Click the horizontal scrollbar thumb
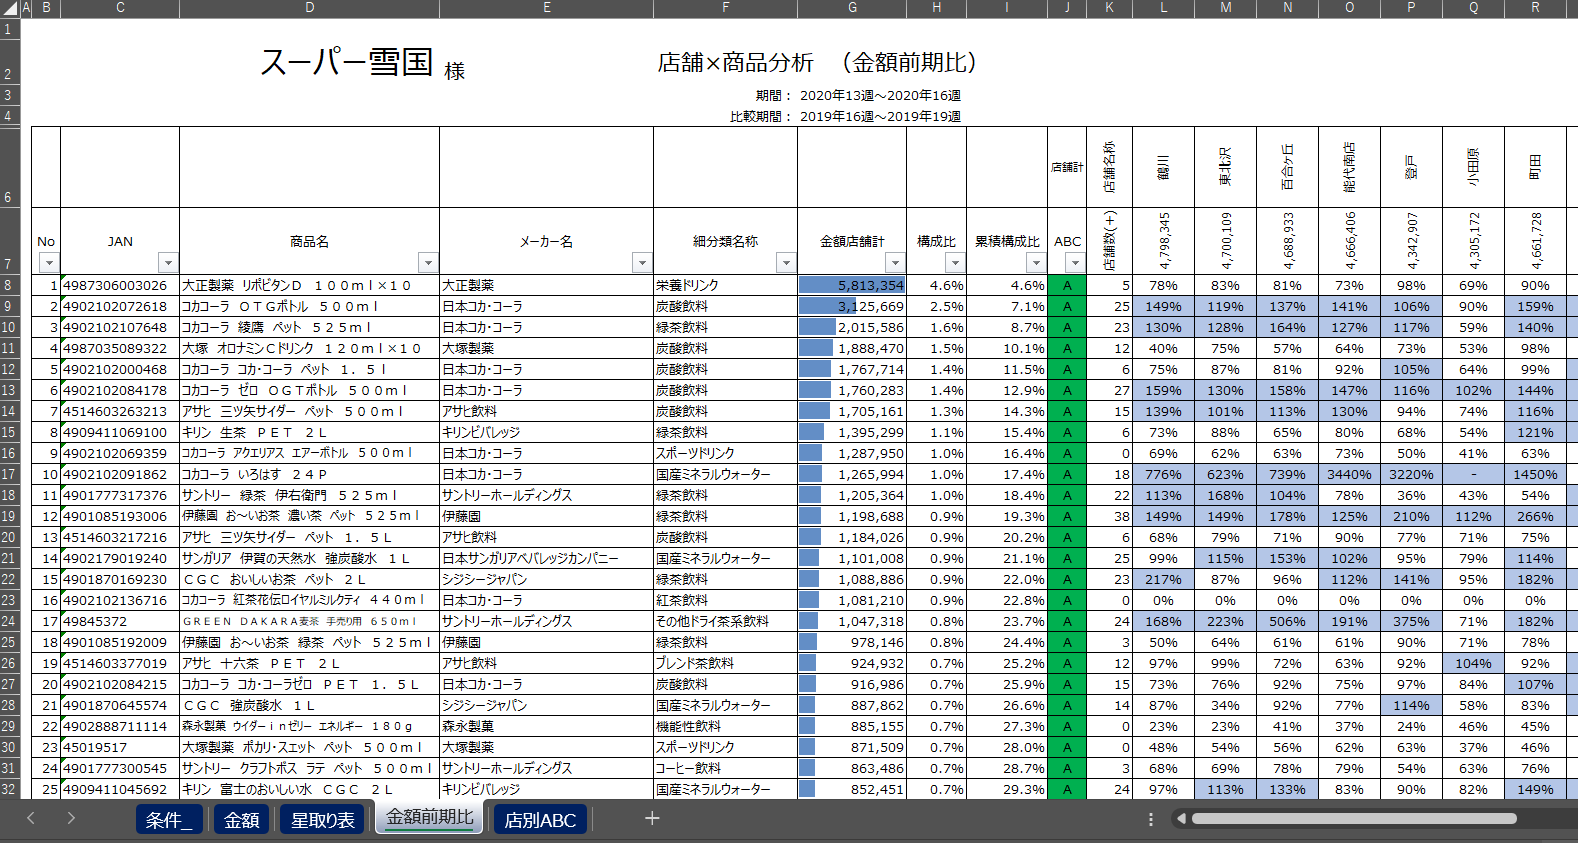The width and height of the screenshot is (1578, 843). [1354, 819]
